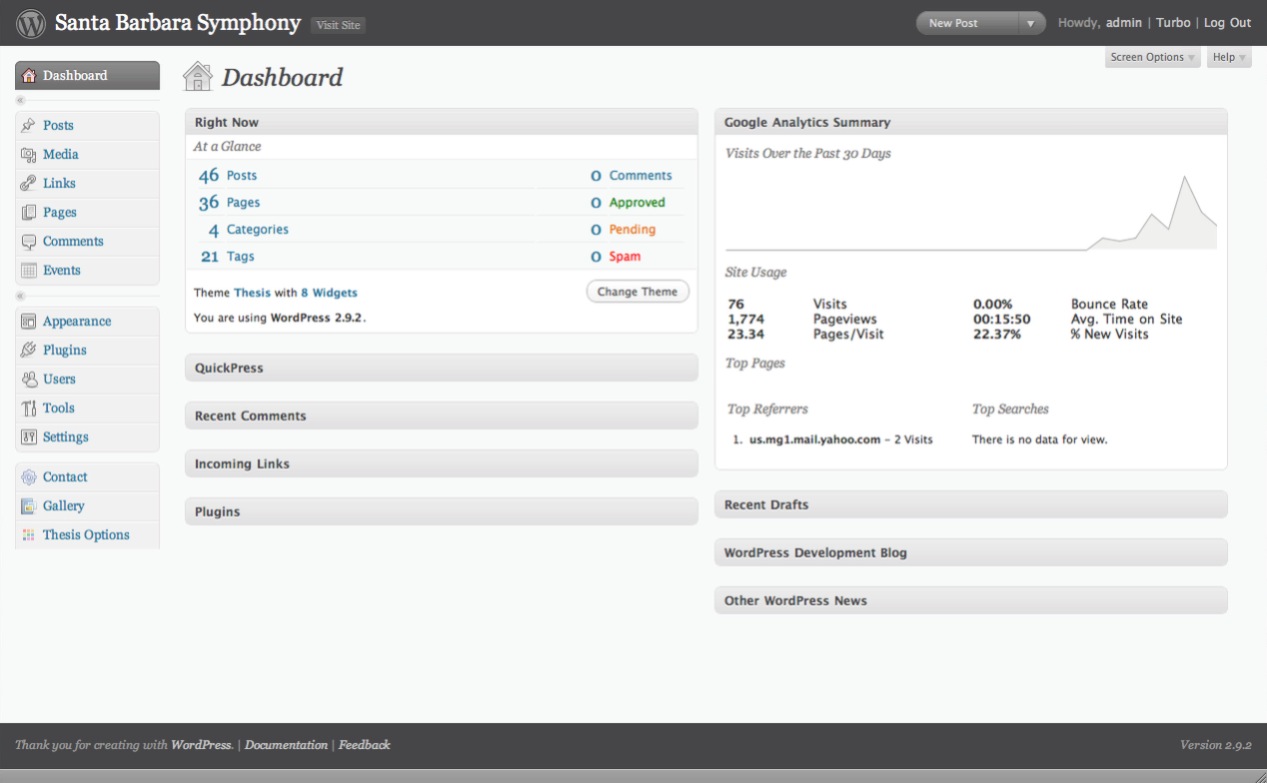Image resolution: width=1267 pixels, height=783 pixels.
Task: Open the Pending comments link
Action: tap(632, 230)
